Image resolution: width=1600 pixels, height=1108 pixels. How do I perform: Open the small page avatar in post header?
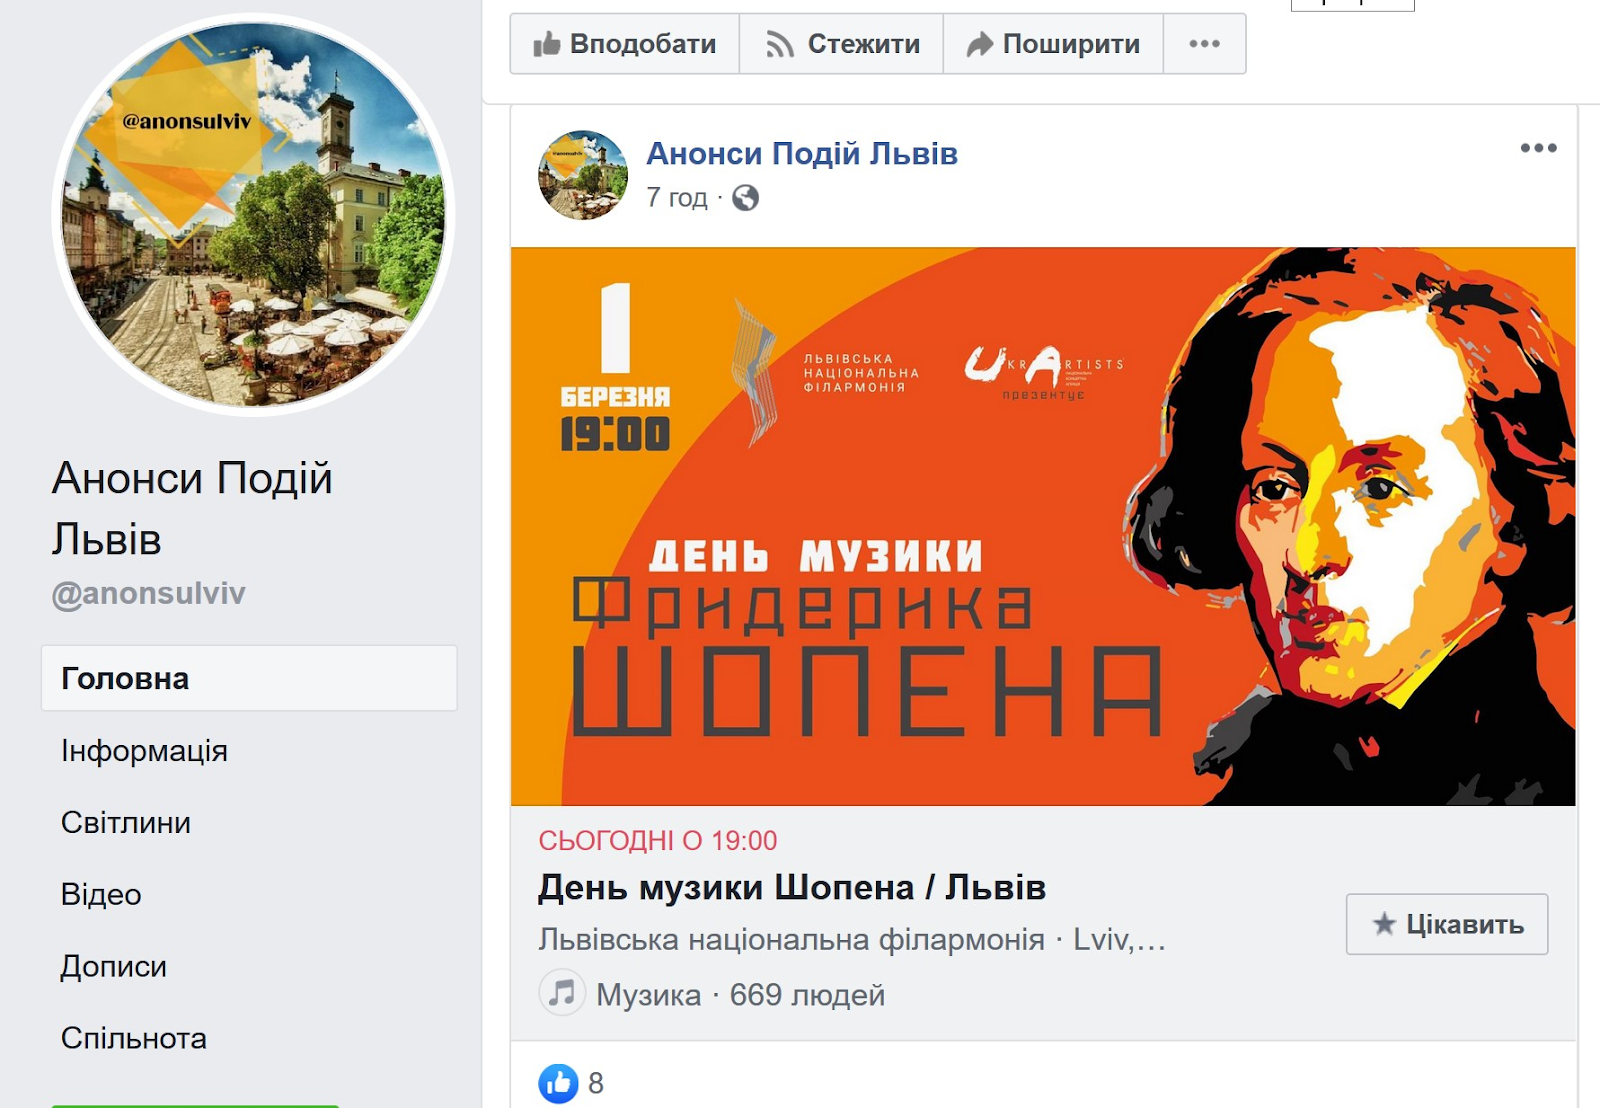583,175
